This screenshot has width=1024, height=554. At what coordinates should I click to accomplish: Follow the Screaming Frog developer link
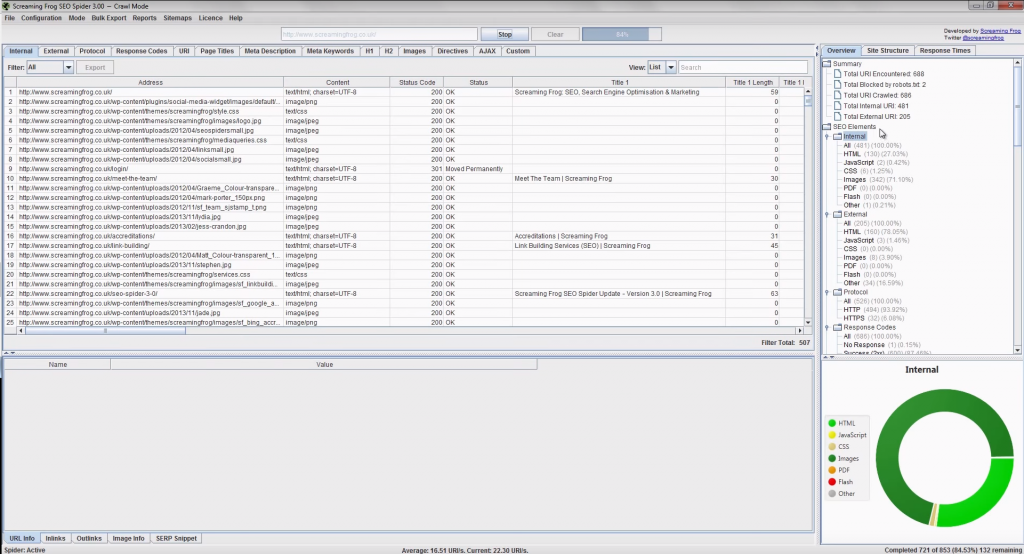[1000, 31]
